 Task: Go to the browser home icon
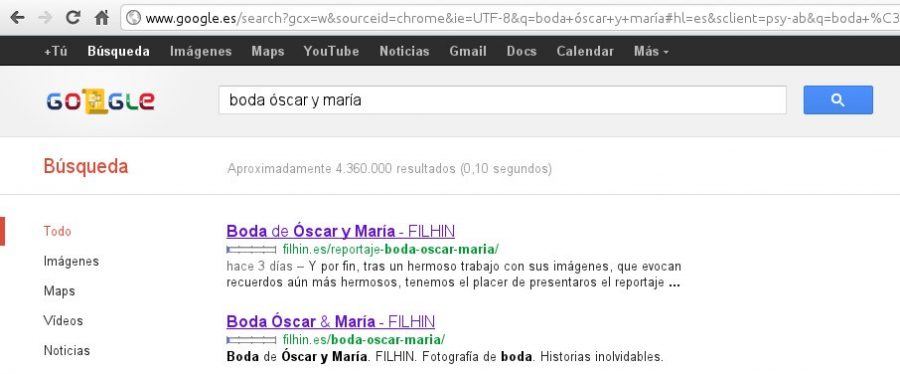pyautogui.click(x=102, y=18)
